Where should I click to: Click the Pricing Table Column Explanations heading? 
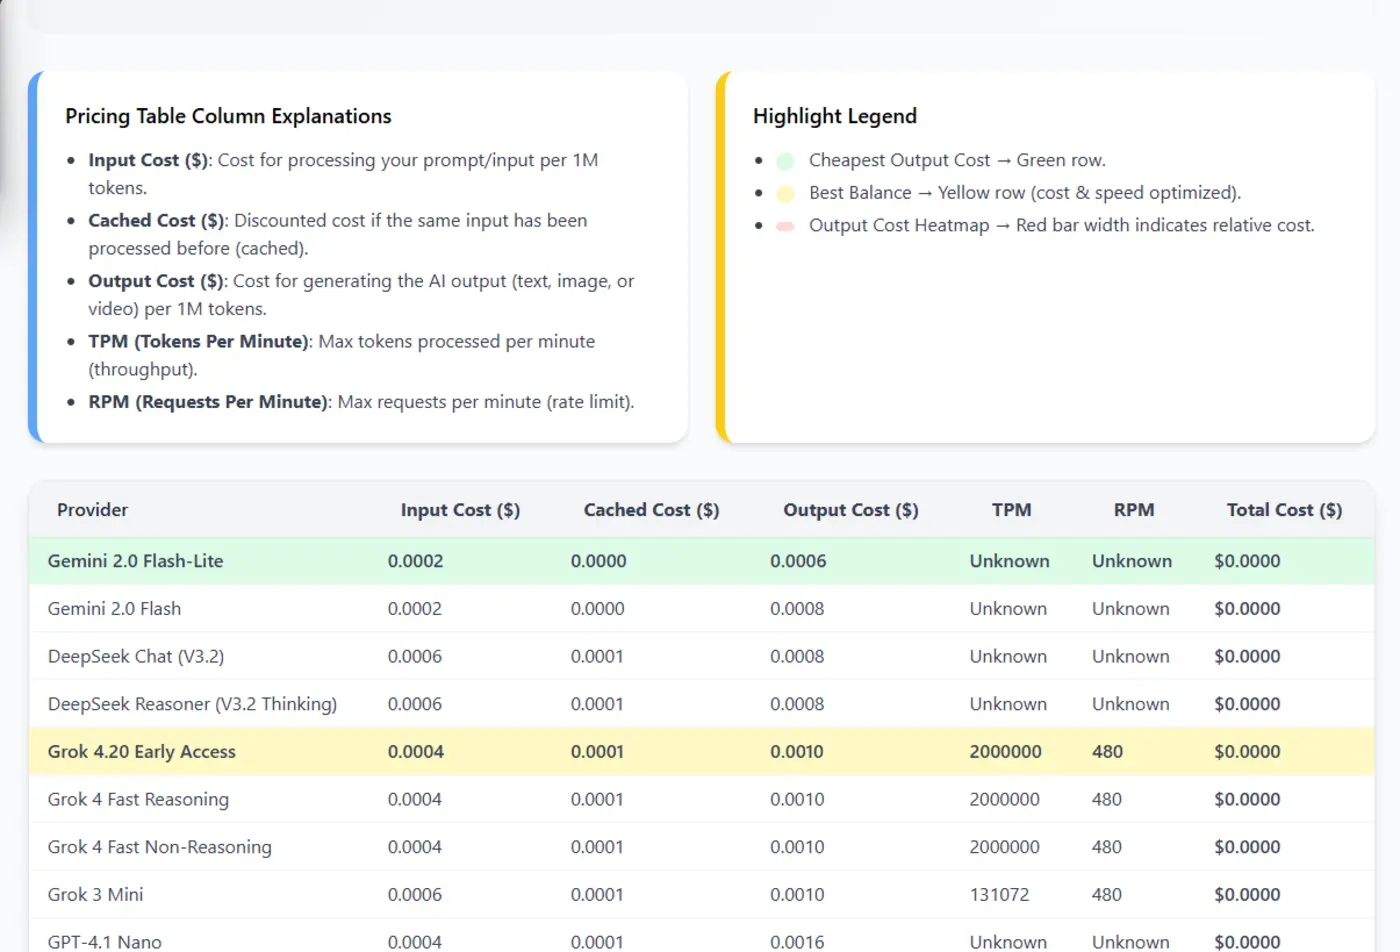click(228, 116)
